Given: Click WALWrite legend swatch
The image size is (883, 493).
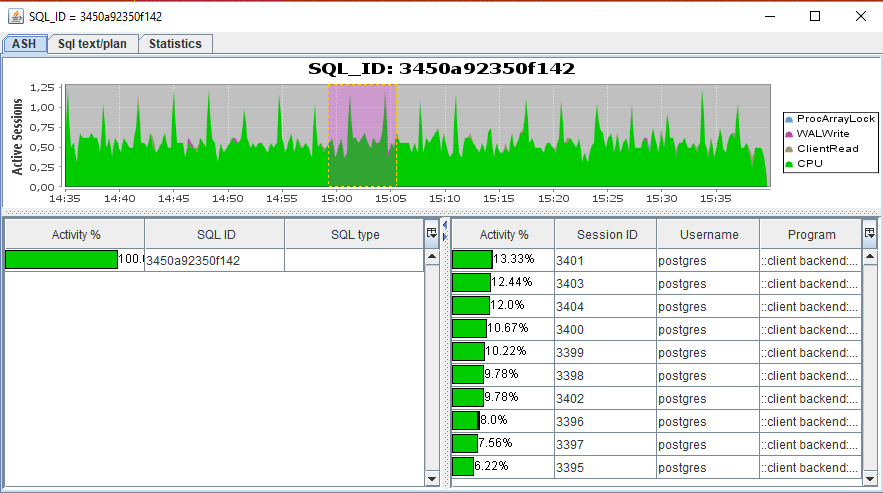Looking at the screenshot, I should point(789,134).
